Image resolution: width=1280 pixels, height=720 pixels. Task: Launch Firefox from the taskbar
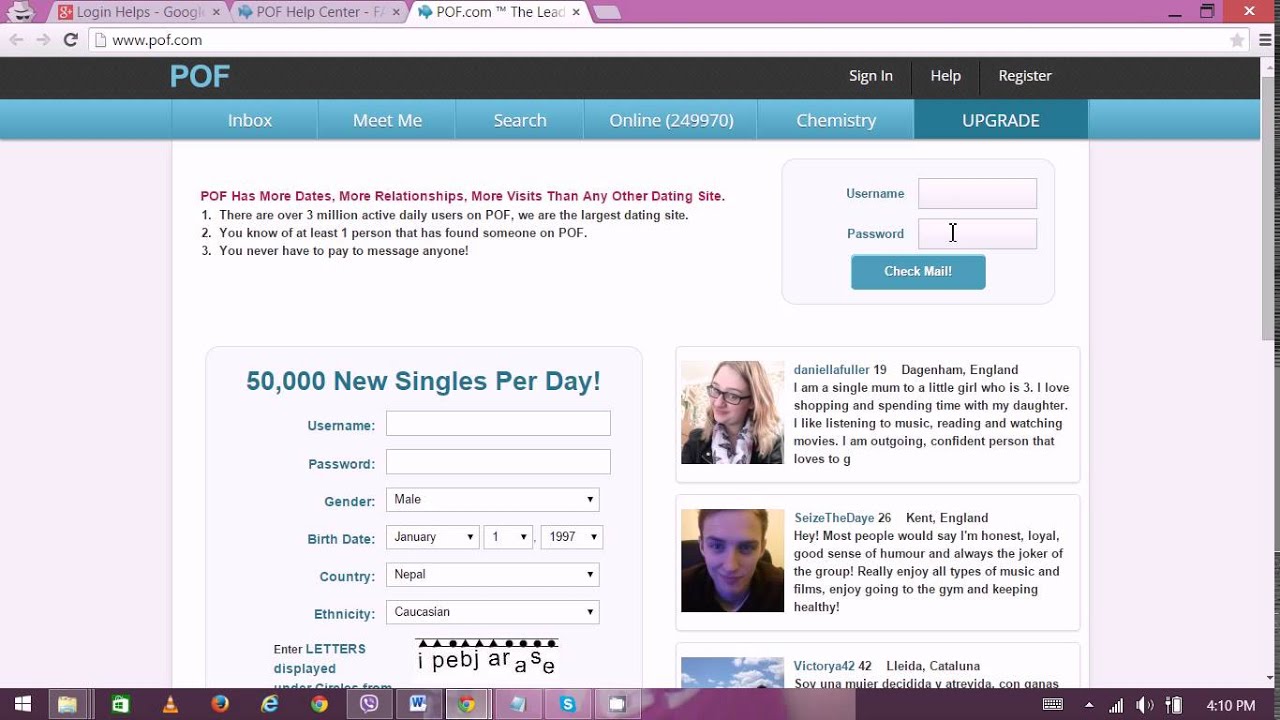point(220,705)
